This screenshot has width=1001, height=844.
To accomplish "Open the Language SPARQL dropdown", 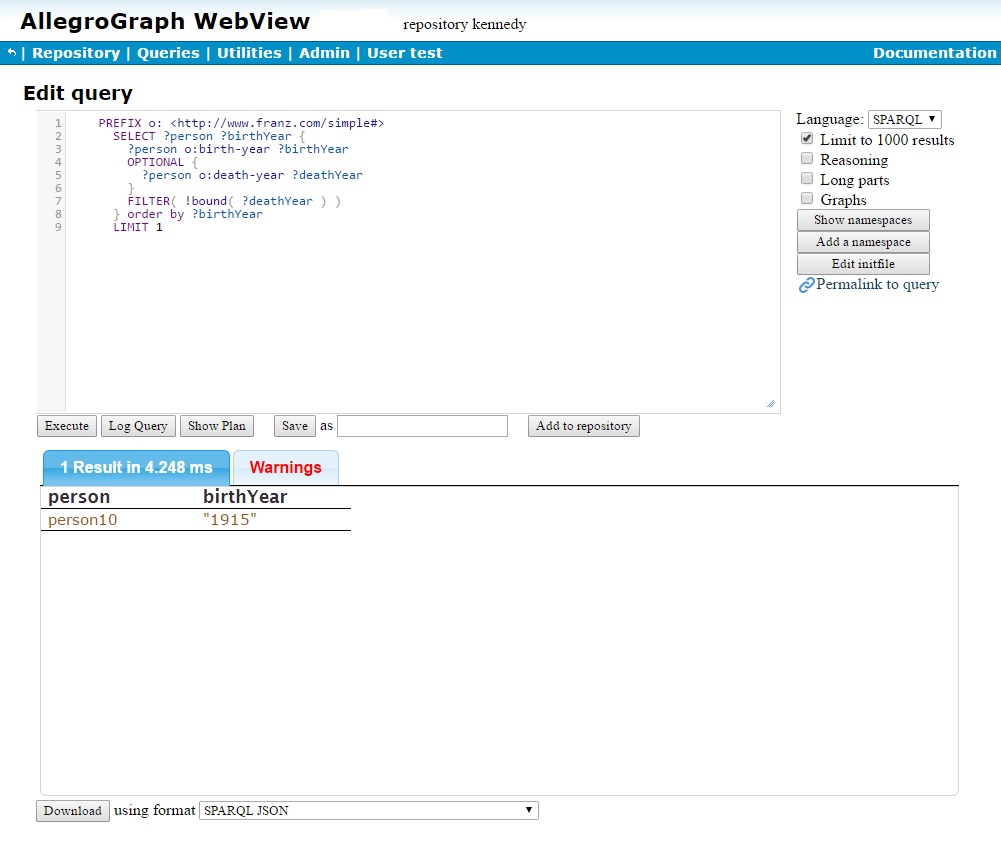I will coord(904,119).
